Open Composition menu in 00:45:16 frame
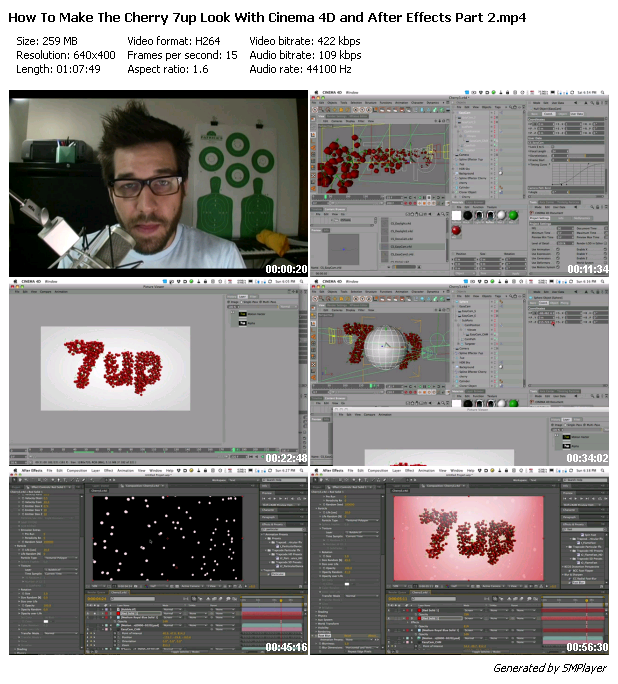This screenshot has height=684, width=618. pos(77,471)
